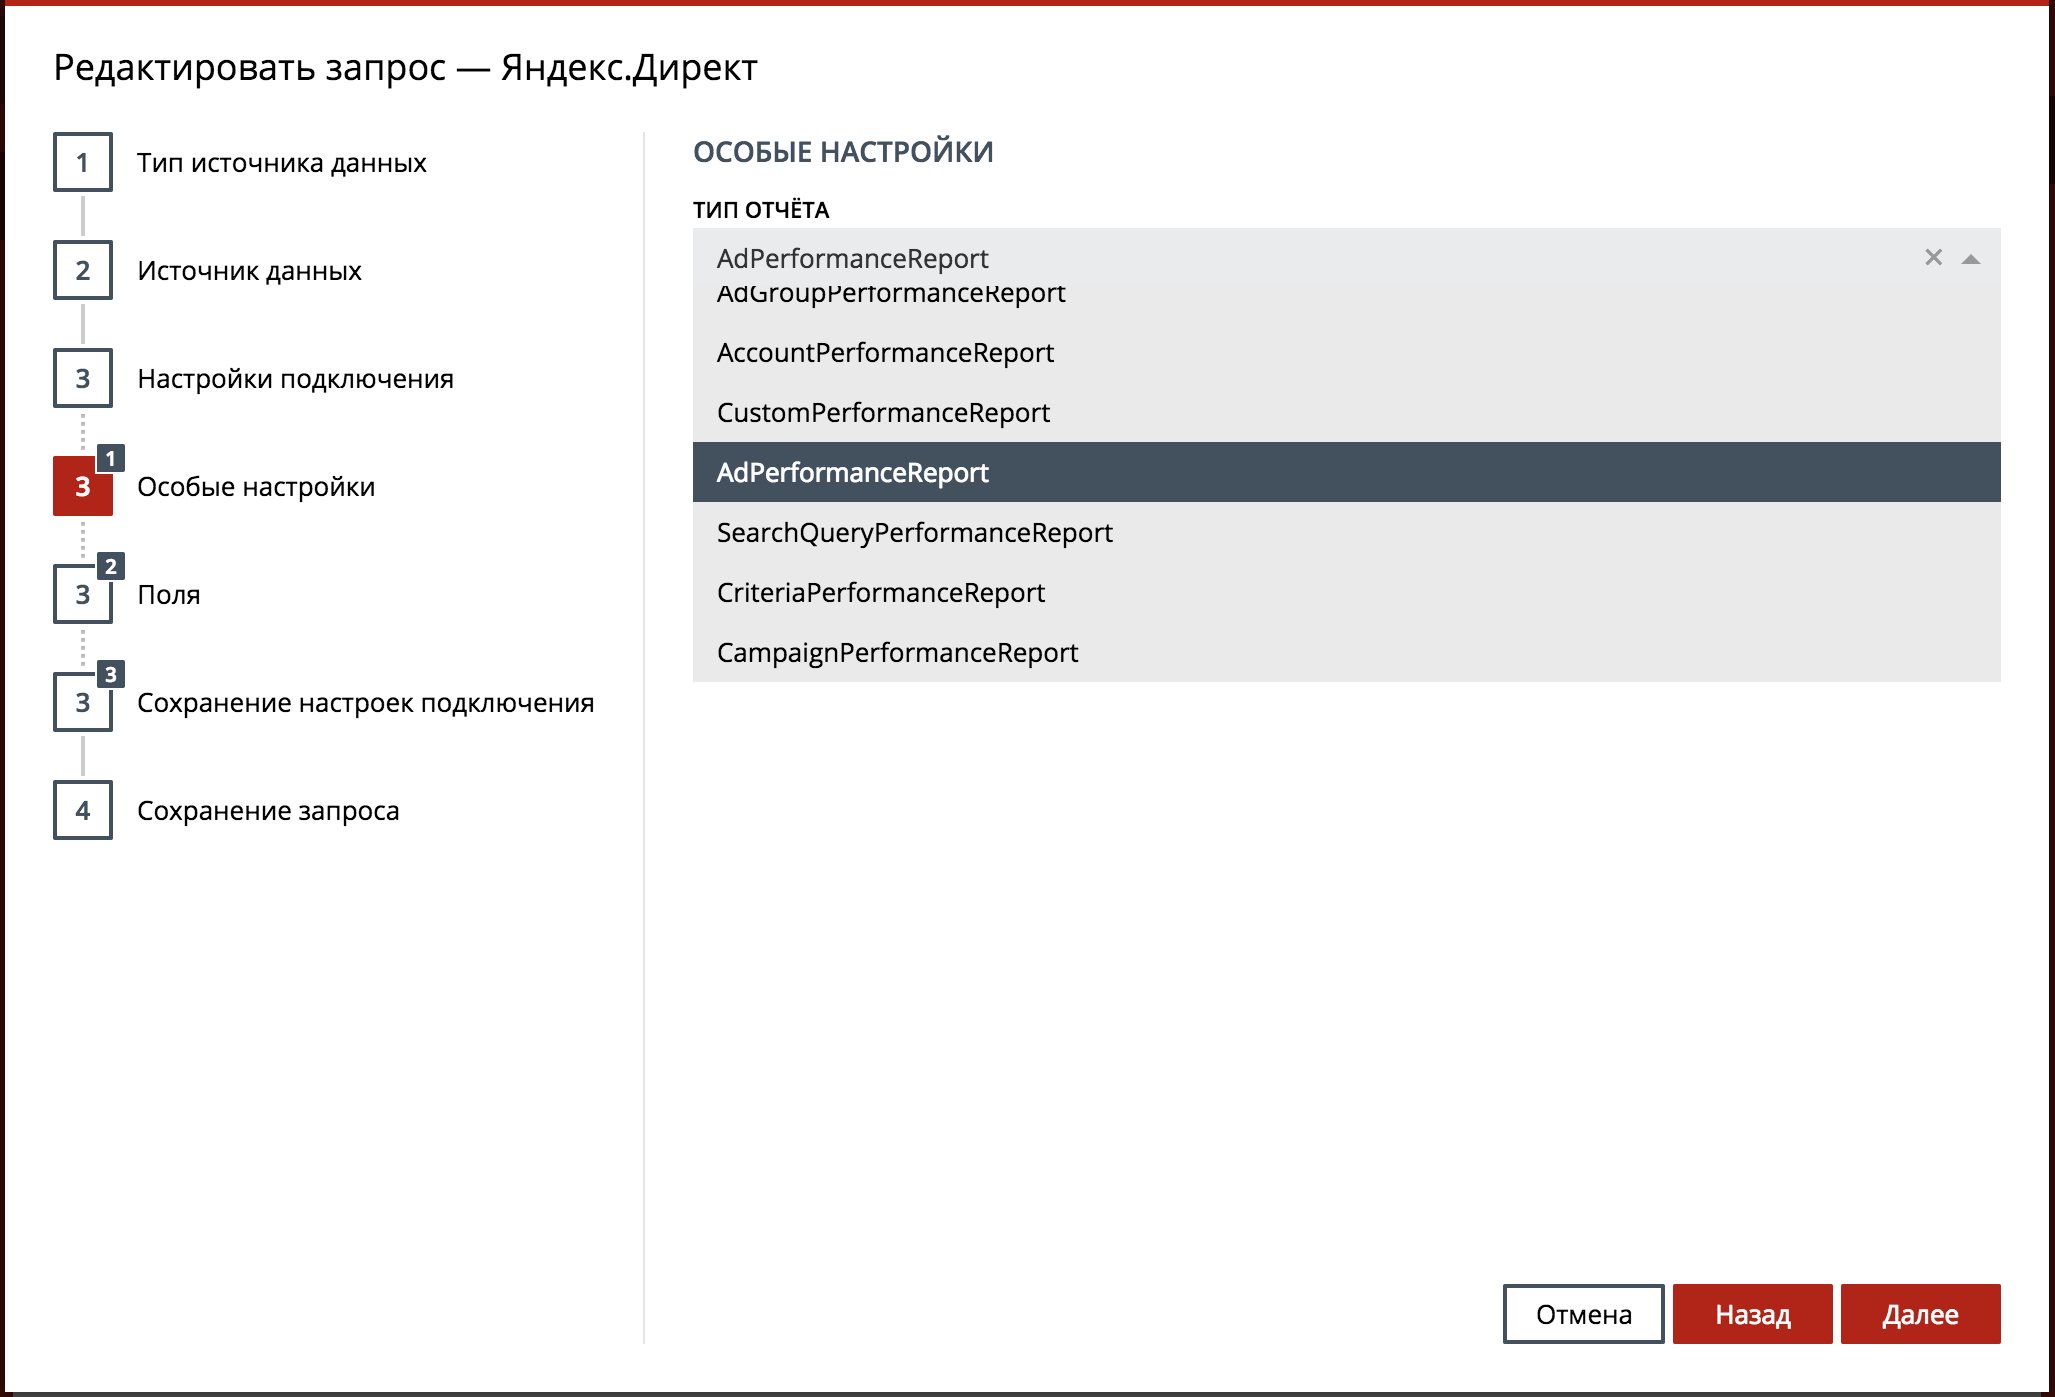
Task: Go to Источник данных step
Action: point(249,271)
